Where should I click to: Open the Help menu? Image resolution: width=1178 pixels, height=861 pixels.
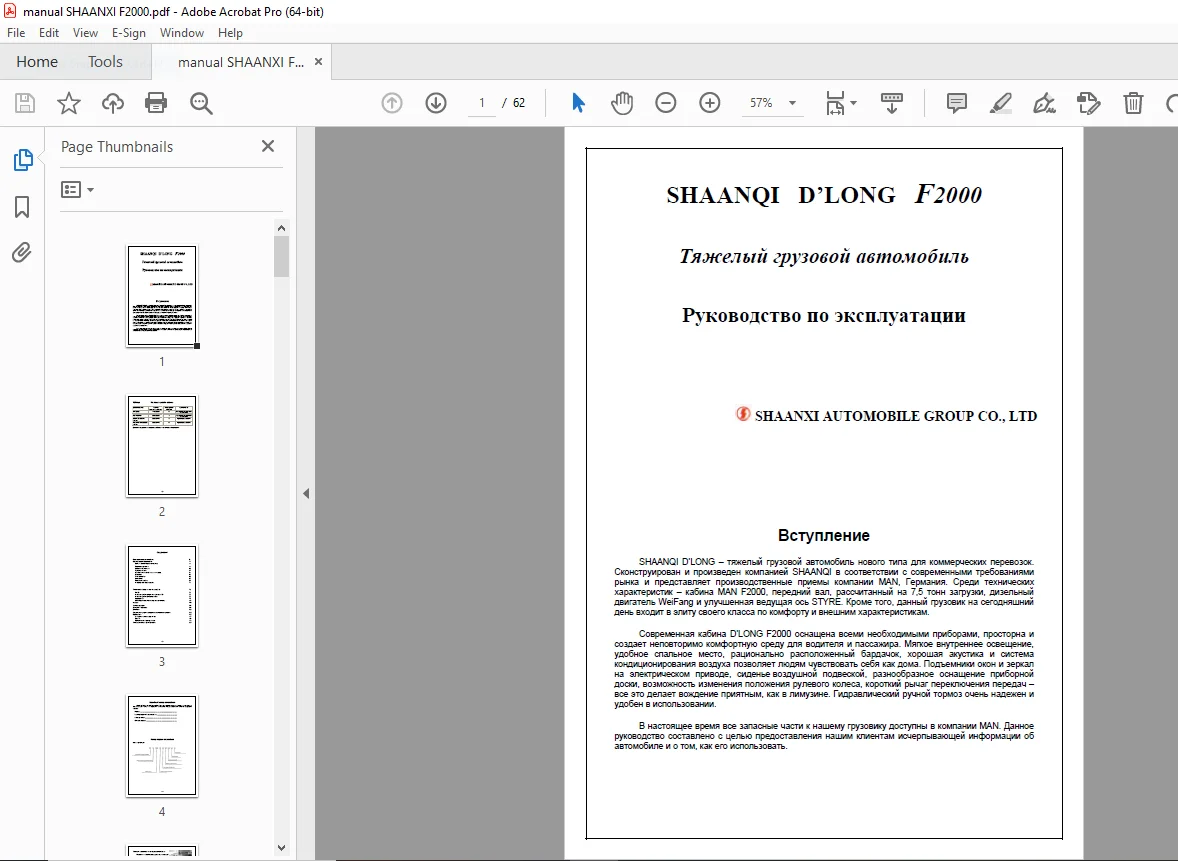tap(230, 33)
